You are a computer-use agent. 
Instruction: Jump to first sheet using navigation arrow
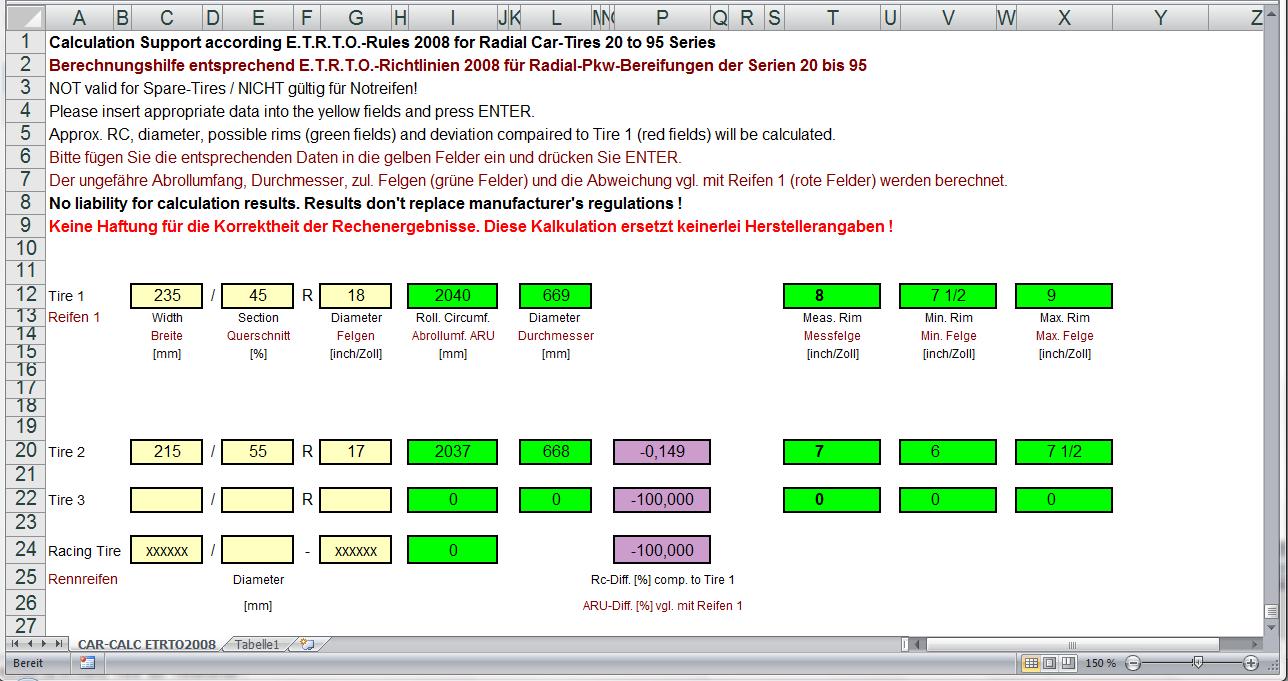pyautogui.click(x=14, y=645)
